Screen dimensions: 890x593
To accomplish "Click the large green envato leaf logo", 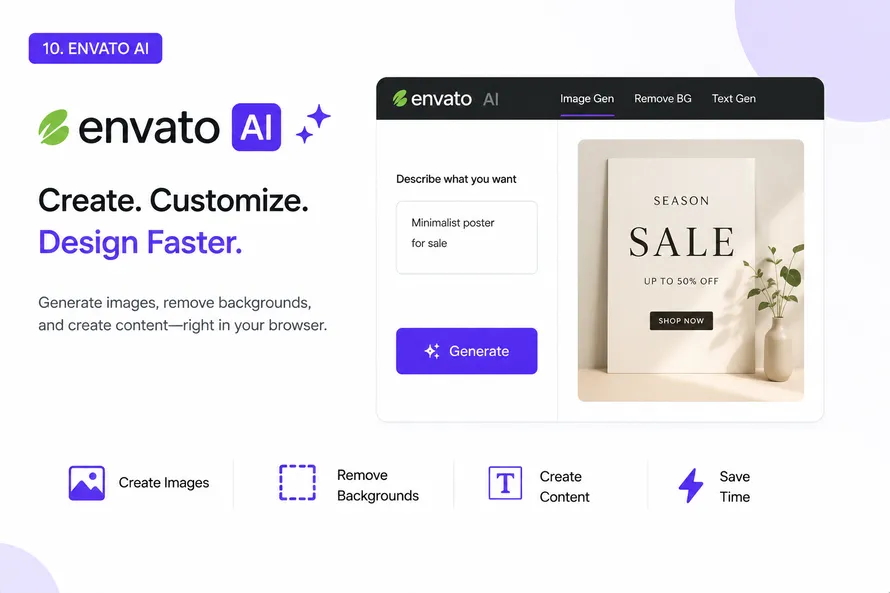I will point(54,127).
